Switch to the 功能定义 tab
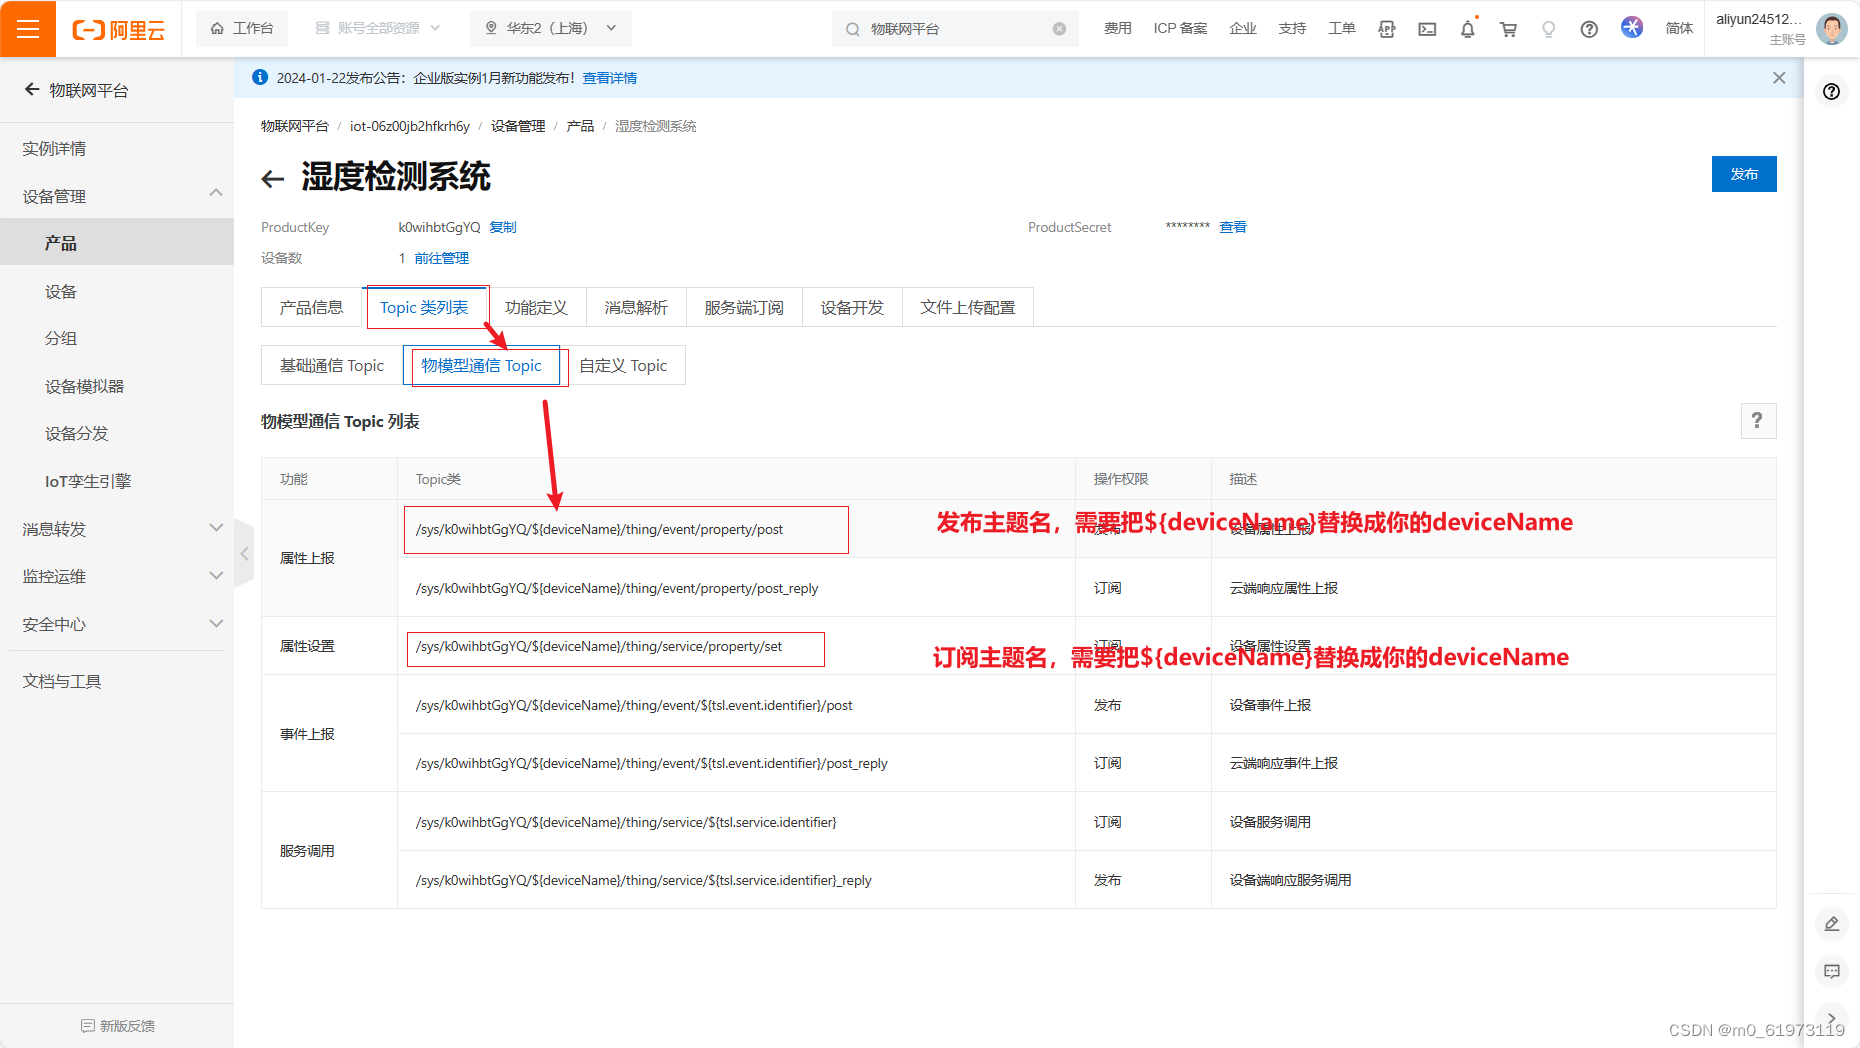 pyautogui.click(x=536, y=307)
